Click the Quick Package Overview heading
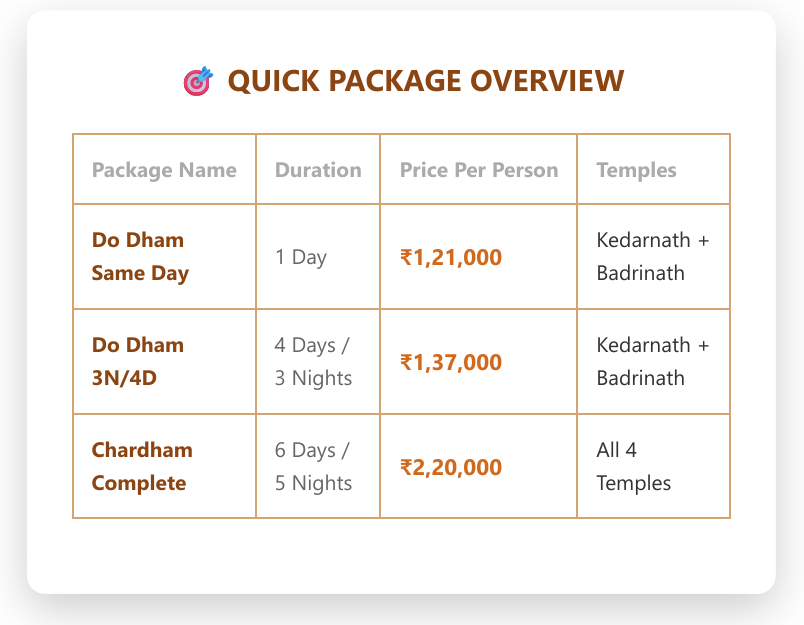The height and width of the screenshot is (625, 804). click(426, 81)
